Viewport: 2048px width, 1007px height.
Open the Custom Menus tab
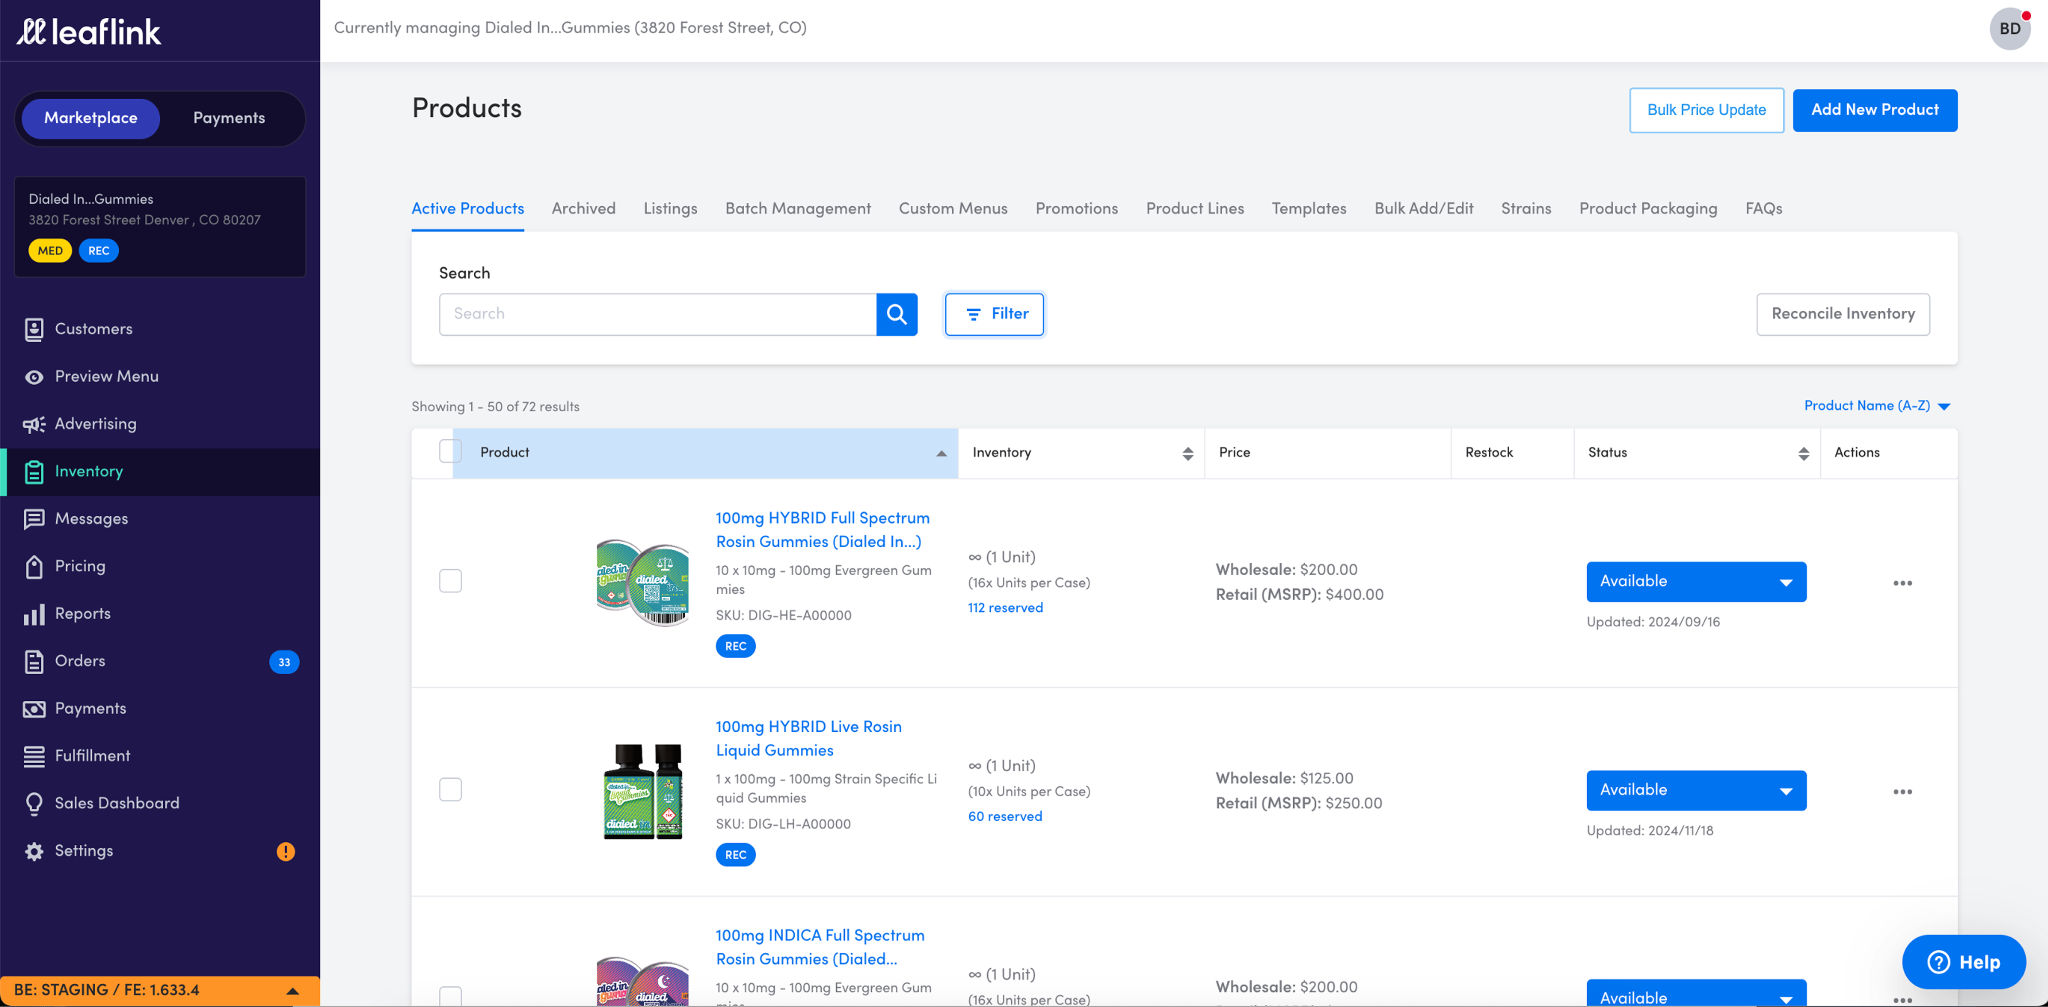point(953,209)
